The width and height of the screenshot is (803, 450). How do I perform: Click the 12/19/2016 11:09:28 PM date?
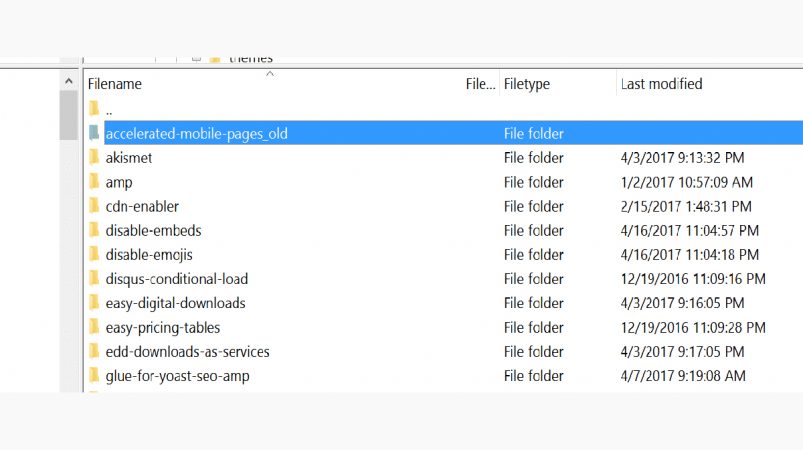tap(693, 328)
